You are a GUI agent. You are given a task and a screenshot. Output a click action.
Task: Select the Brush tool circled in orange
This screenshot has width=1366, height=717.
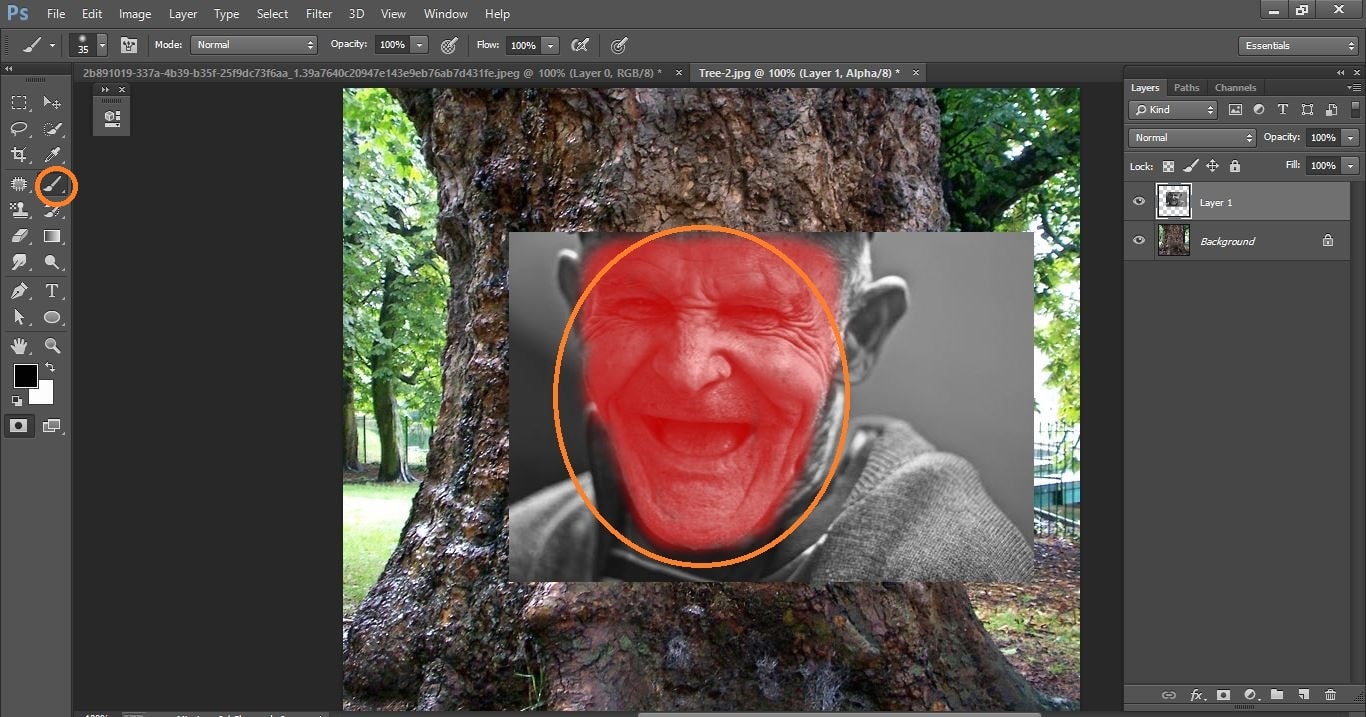pos(53,185)
